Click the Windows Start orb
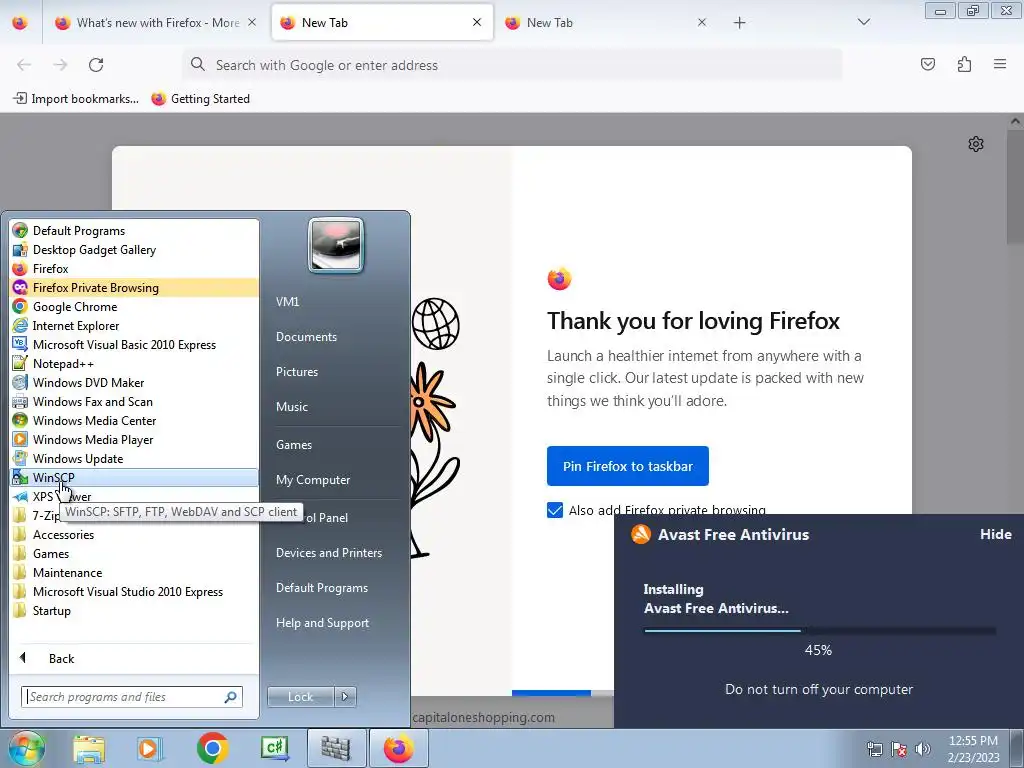The width and height of the screenshot is (1024, 768). coord(26,748)
